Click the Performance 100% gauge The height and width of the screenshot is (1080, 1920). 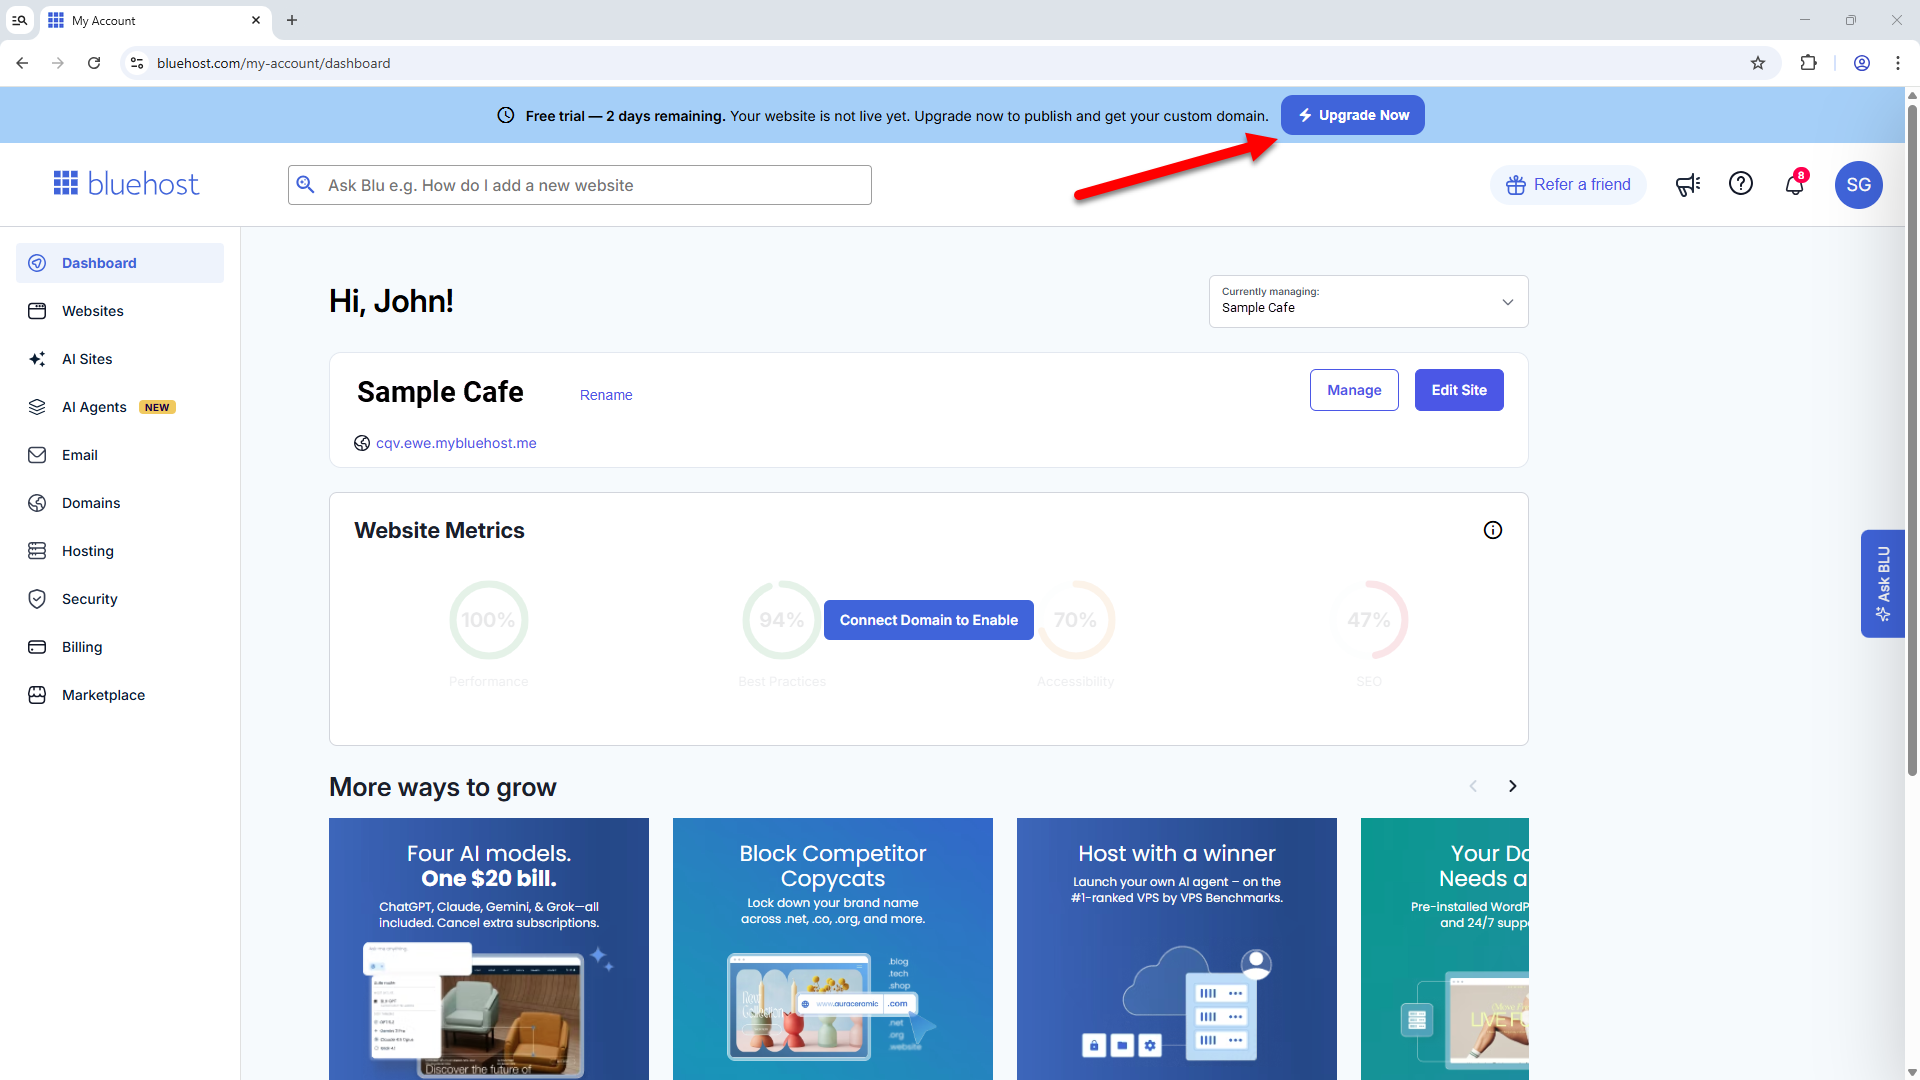tap(488, 620)
